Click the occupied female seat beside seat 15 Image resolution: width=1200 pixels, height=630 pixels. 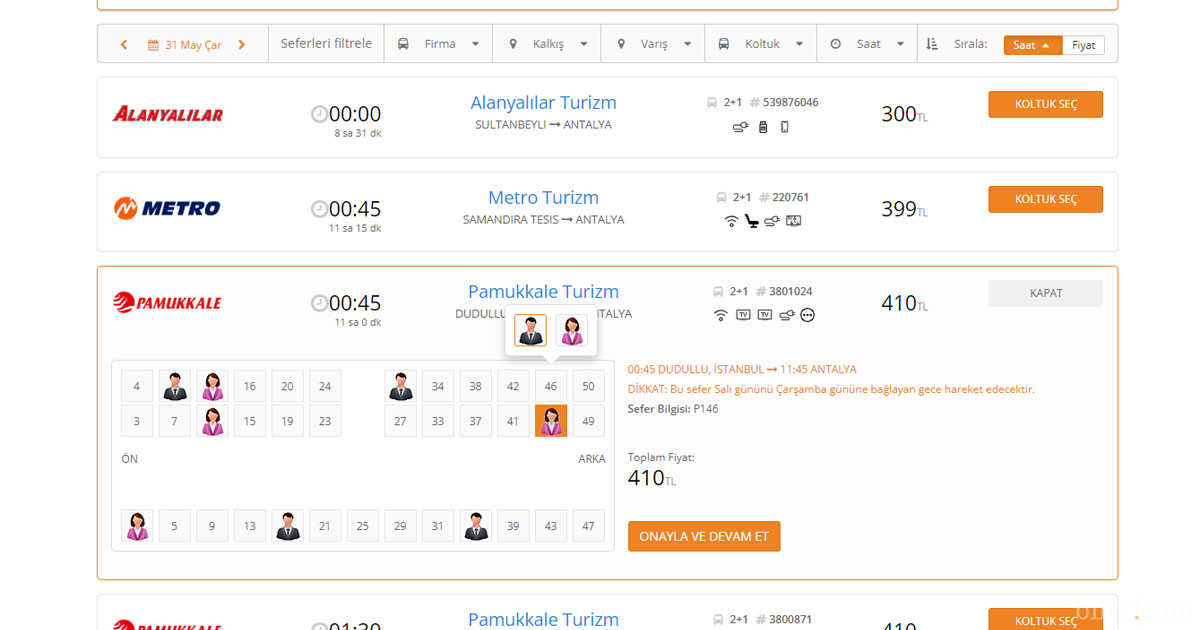[212, 421]
